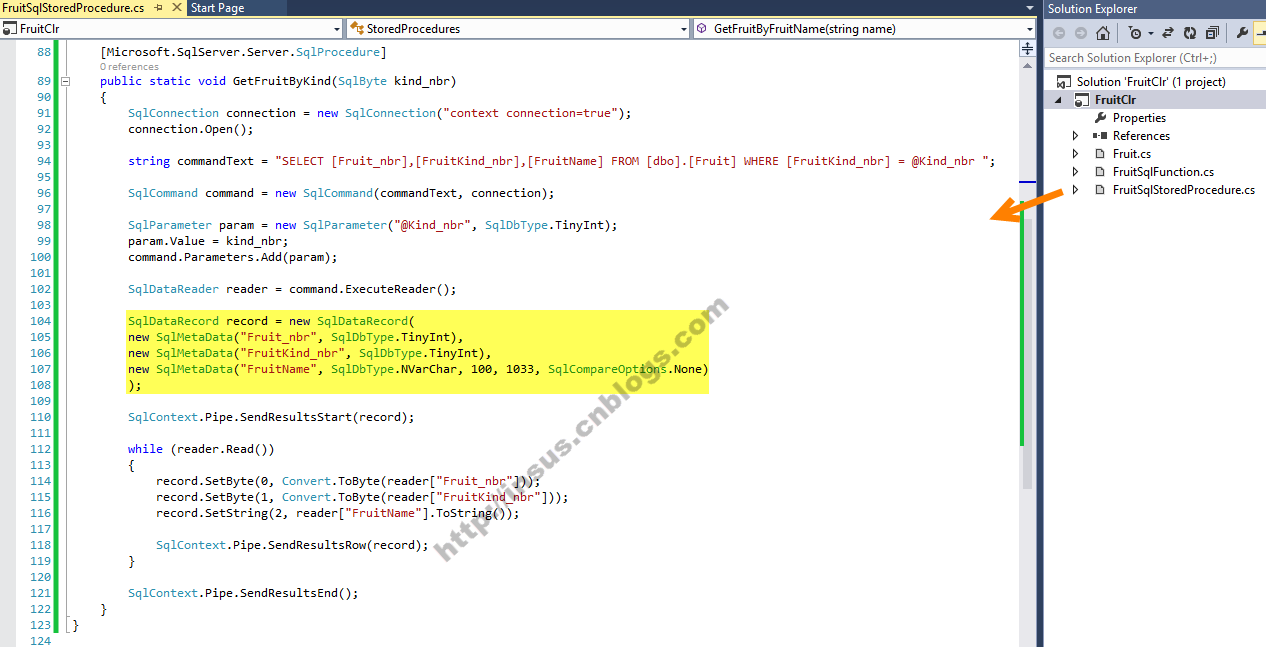Viewport: 1266px width, 647px height.
Task: Open Properties via the wrench toolbar icon
Action: 1242,33
